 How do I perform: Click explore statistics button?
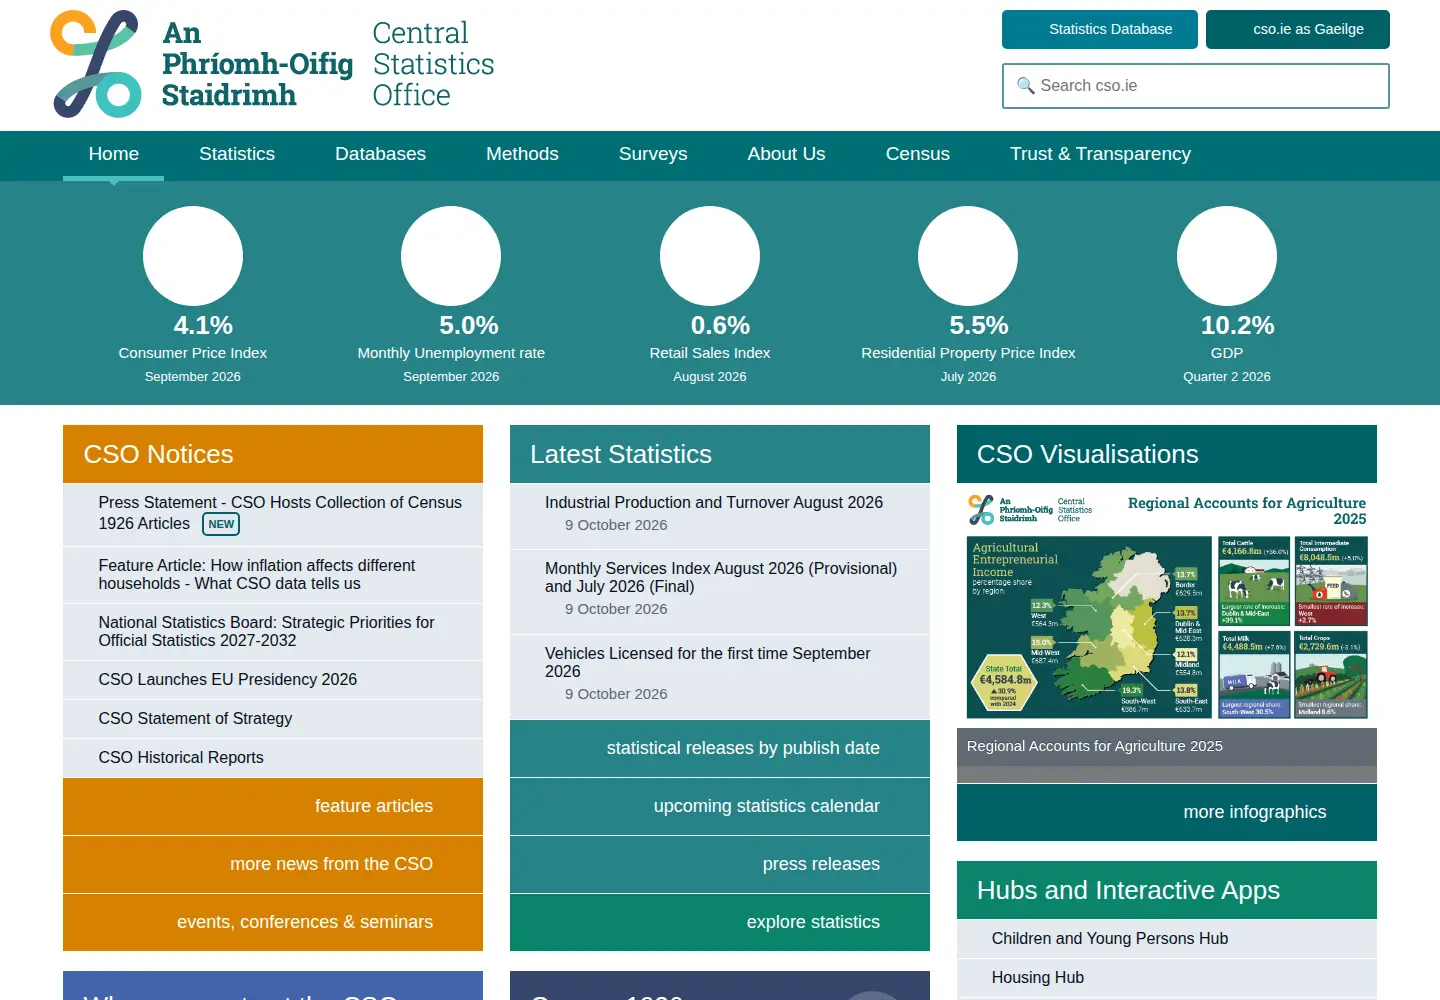click(x=720, y=922)
